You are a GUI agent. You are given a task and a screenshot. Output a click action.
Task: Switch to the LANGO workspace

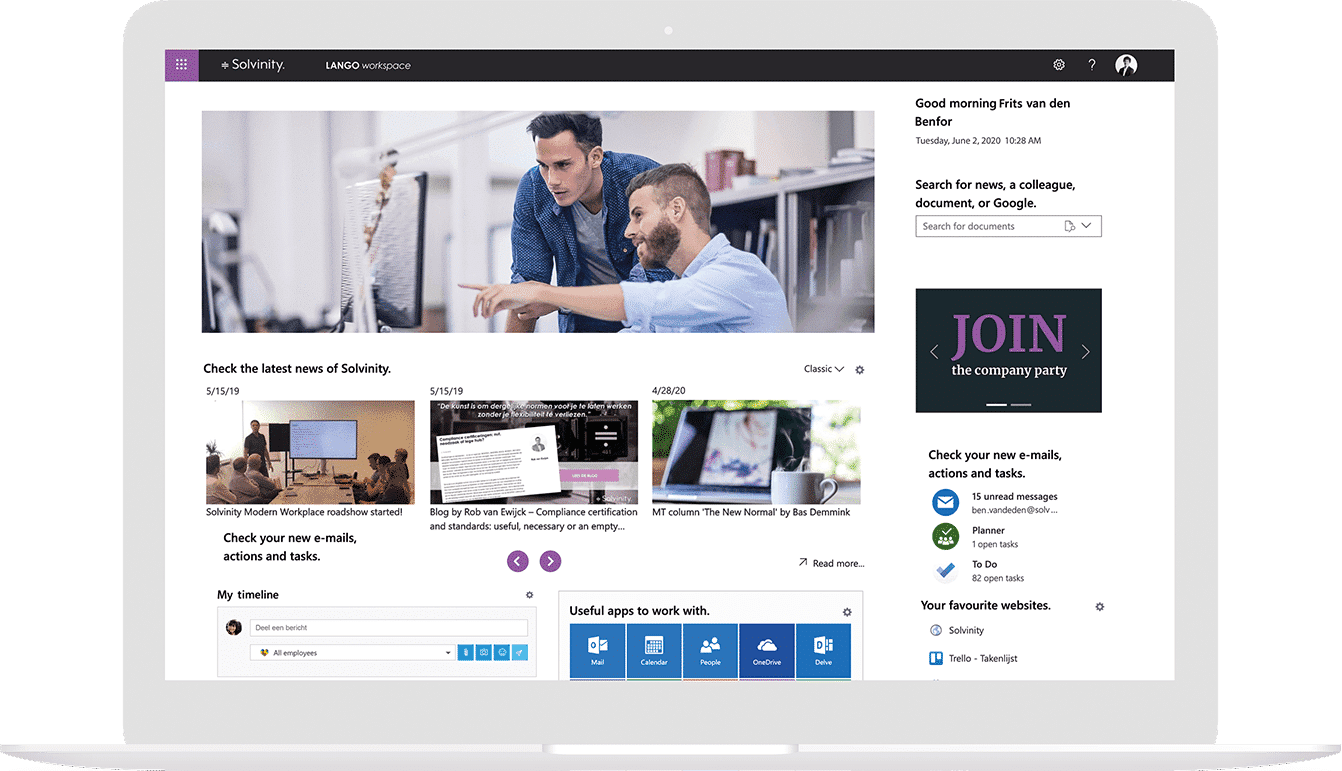pyautogui.click(x=368, y=64)
